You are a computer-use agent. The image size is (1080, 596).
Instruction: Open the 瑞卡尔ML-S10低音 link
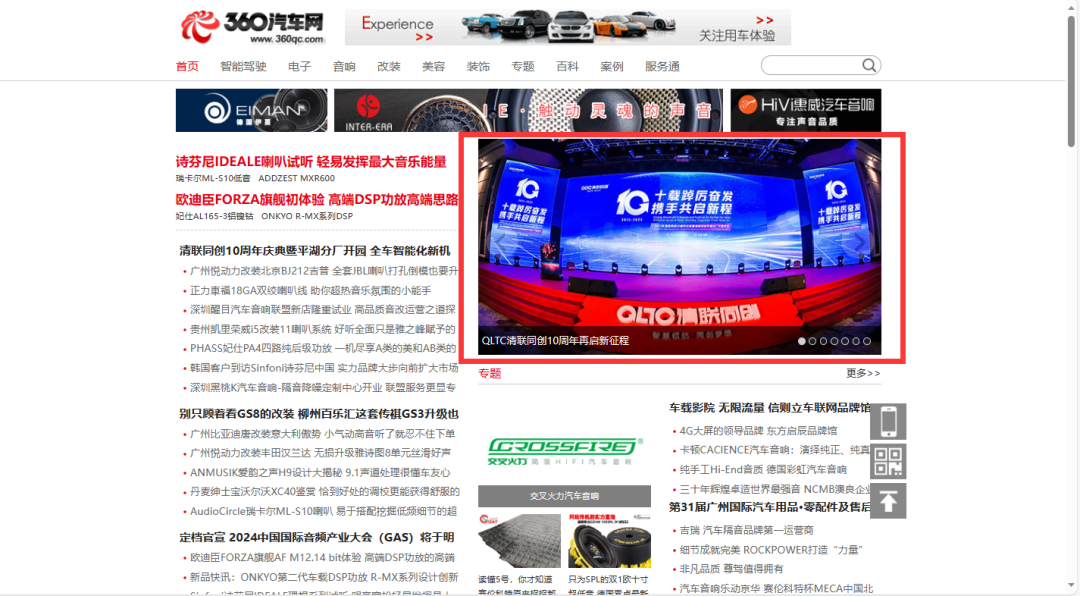(x=213, y=178)
